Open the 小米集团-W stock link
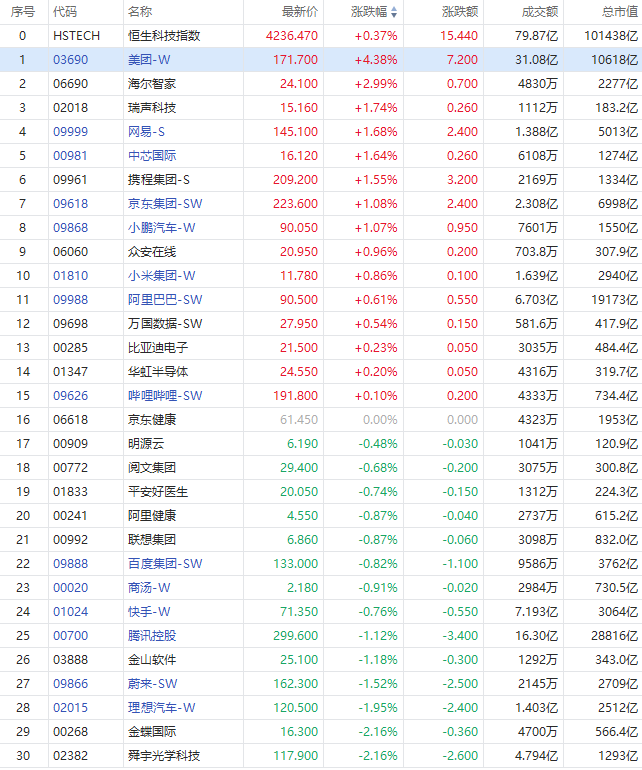Image resolution: width=642 pixels, height=770 pixels. [162, 275]
